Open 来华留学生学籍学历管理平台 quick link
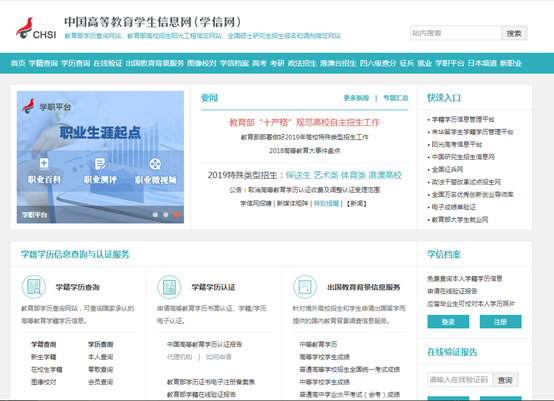This screenshot has width=554, height=401. [x=472, y=132]
